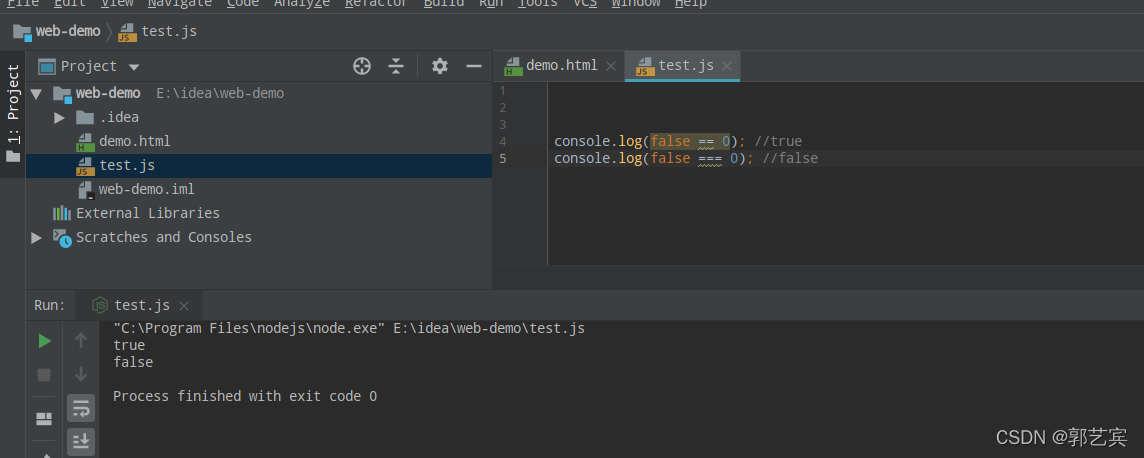Select test.js in the project tree
The width and height of the screenshot is (1144, 458).
coord(127,166)
